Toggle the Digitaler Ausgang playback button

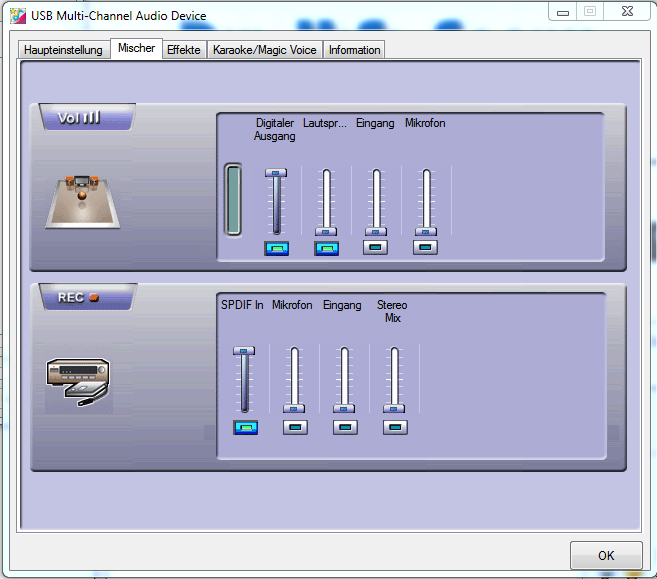276,248
